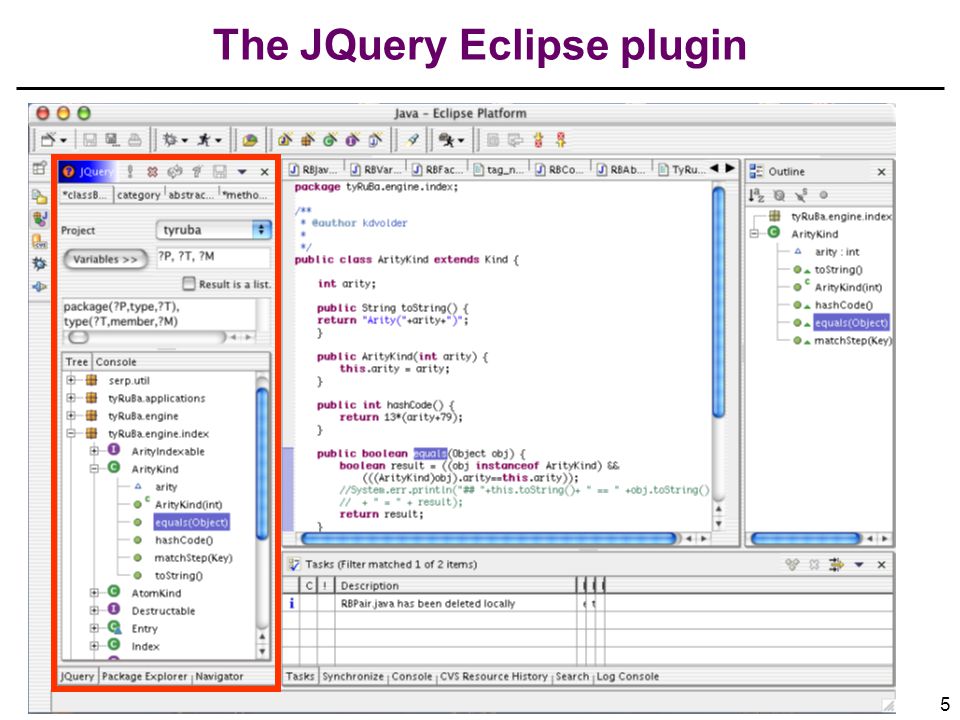Click the New Java Project toolbar icon

(x=285, y=140)
